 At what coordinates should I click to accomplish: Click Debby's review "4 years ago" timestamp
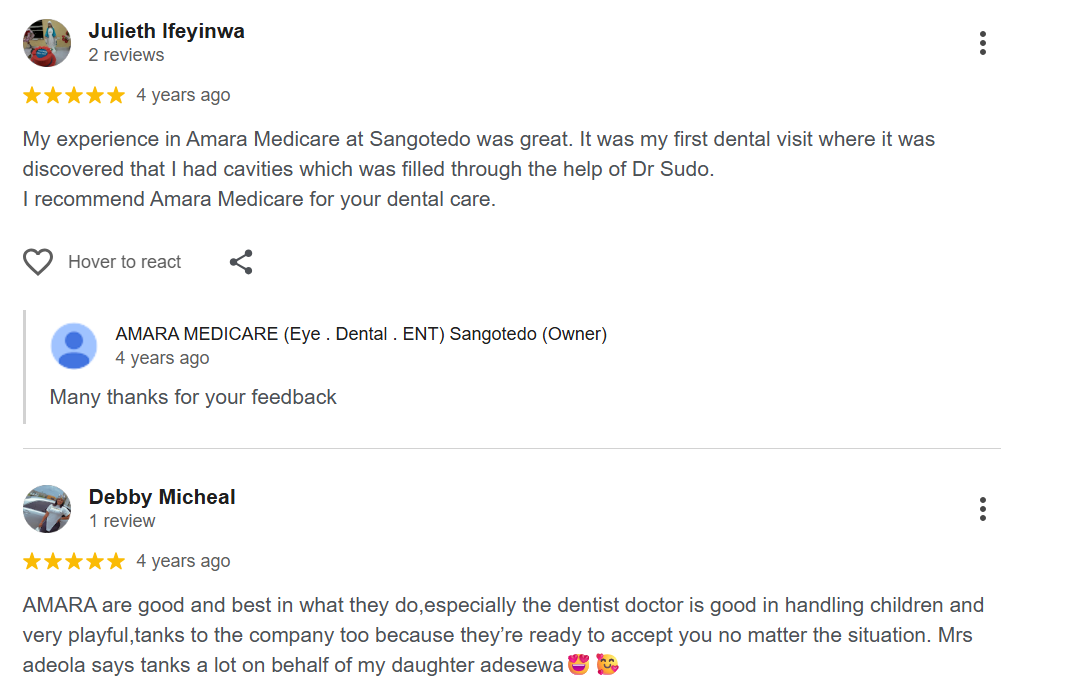(183, 561)
